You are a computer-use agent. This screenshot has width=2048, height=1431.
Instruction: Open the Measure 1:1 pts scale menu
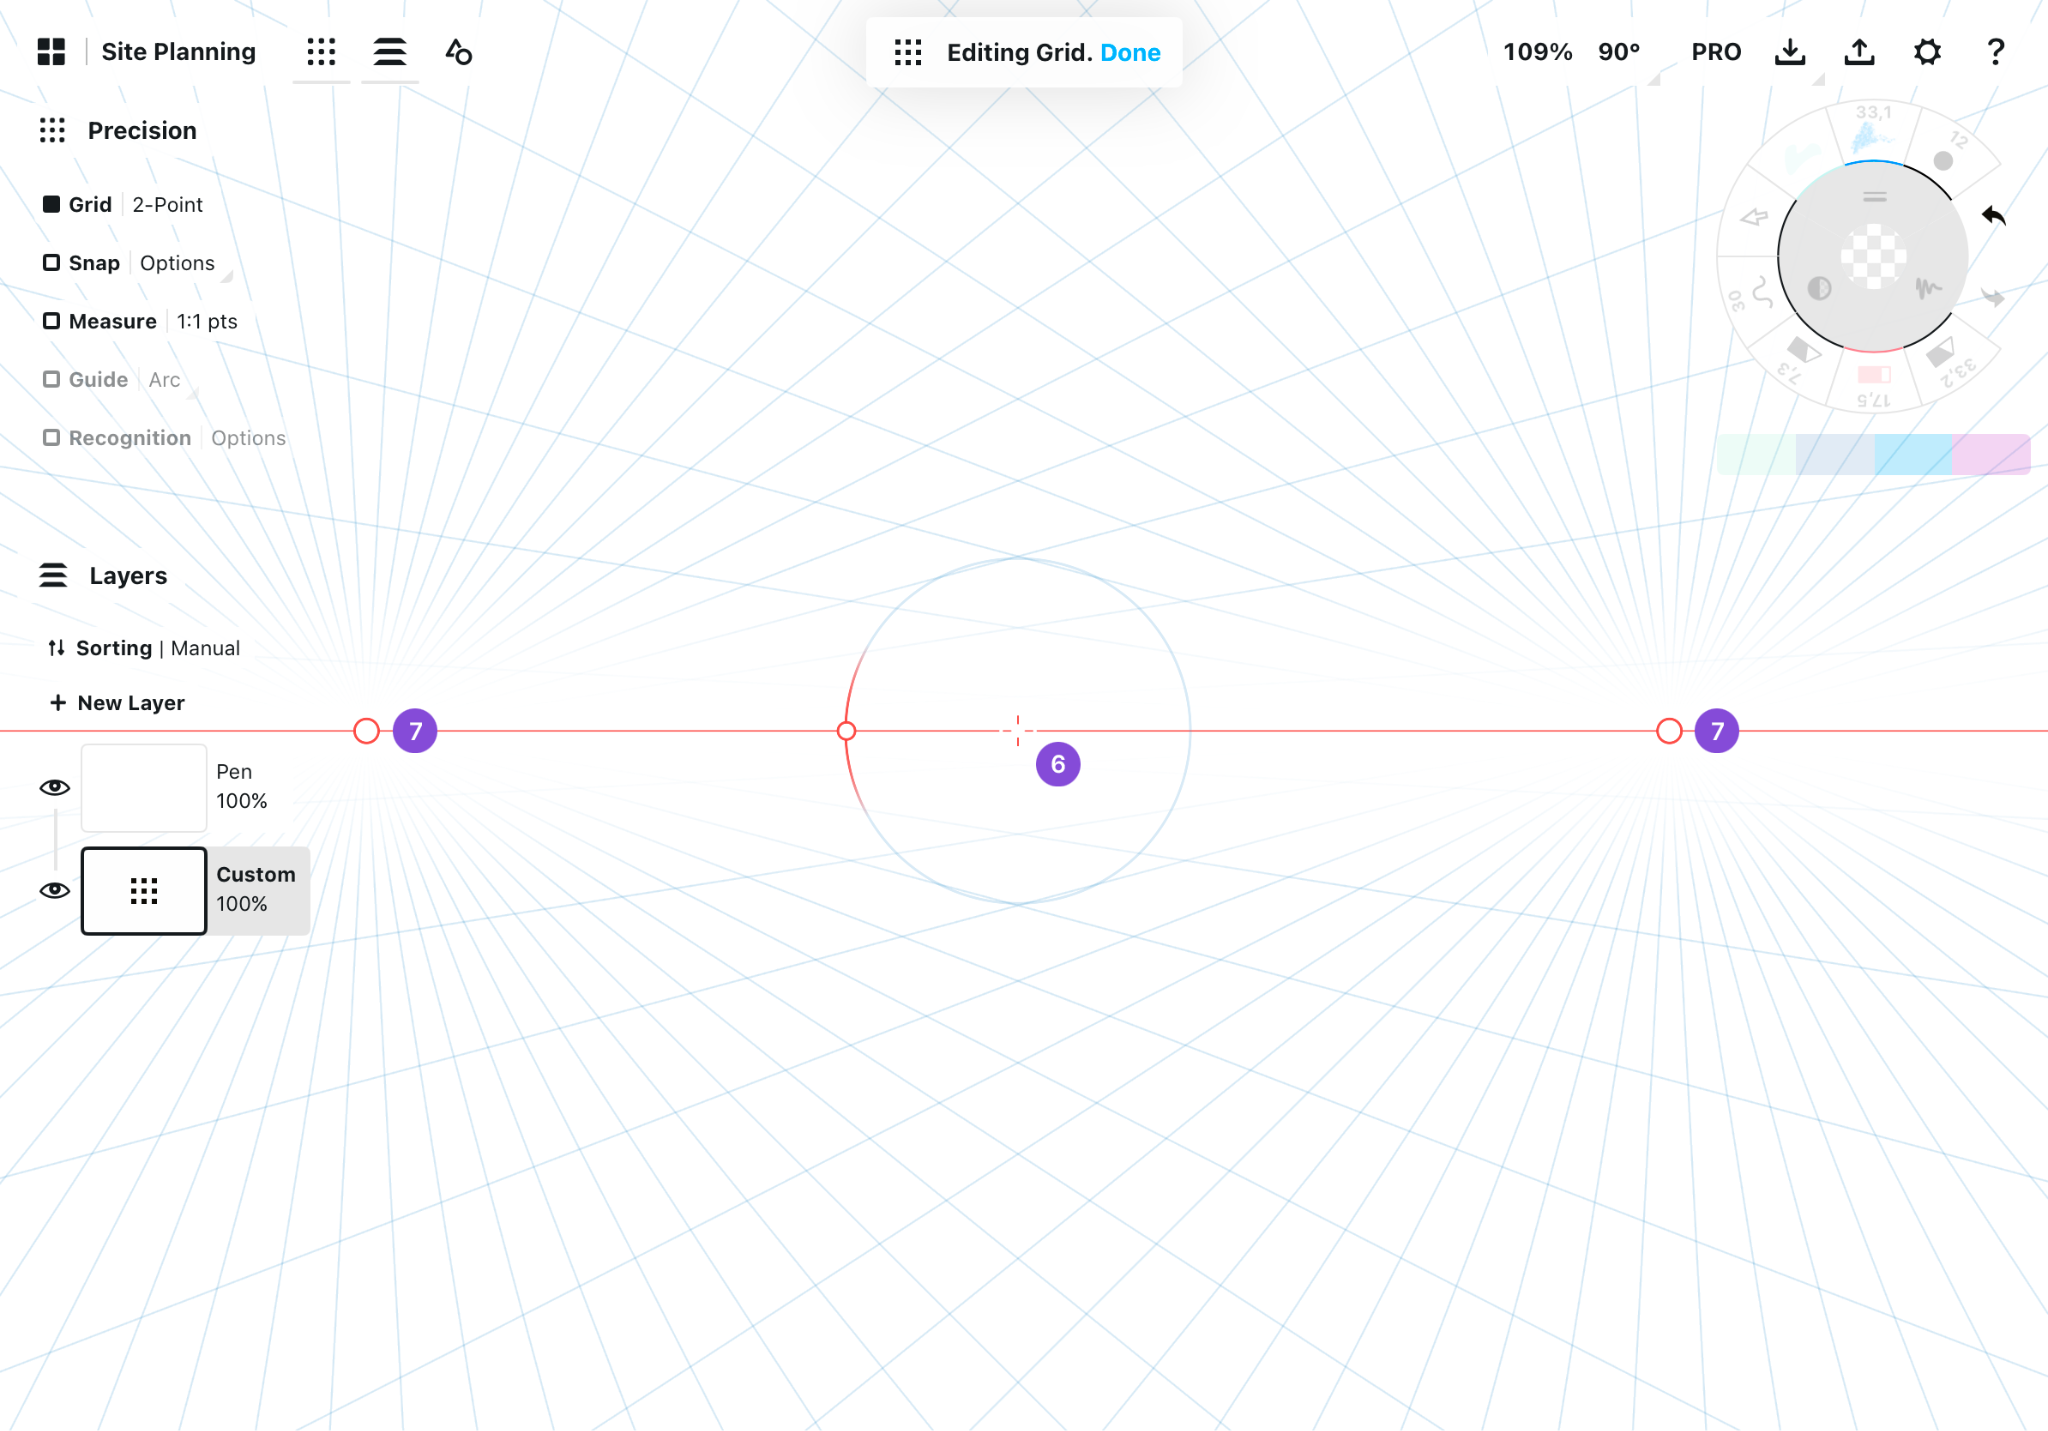[207, 321]
